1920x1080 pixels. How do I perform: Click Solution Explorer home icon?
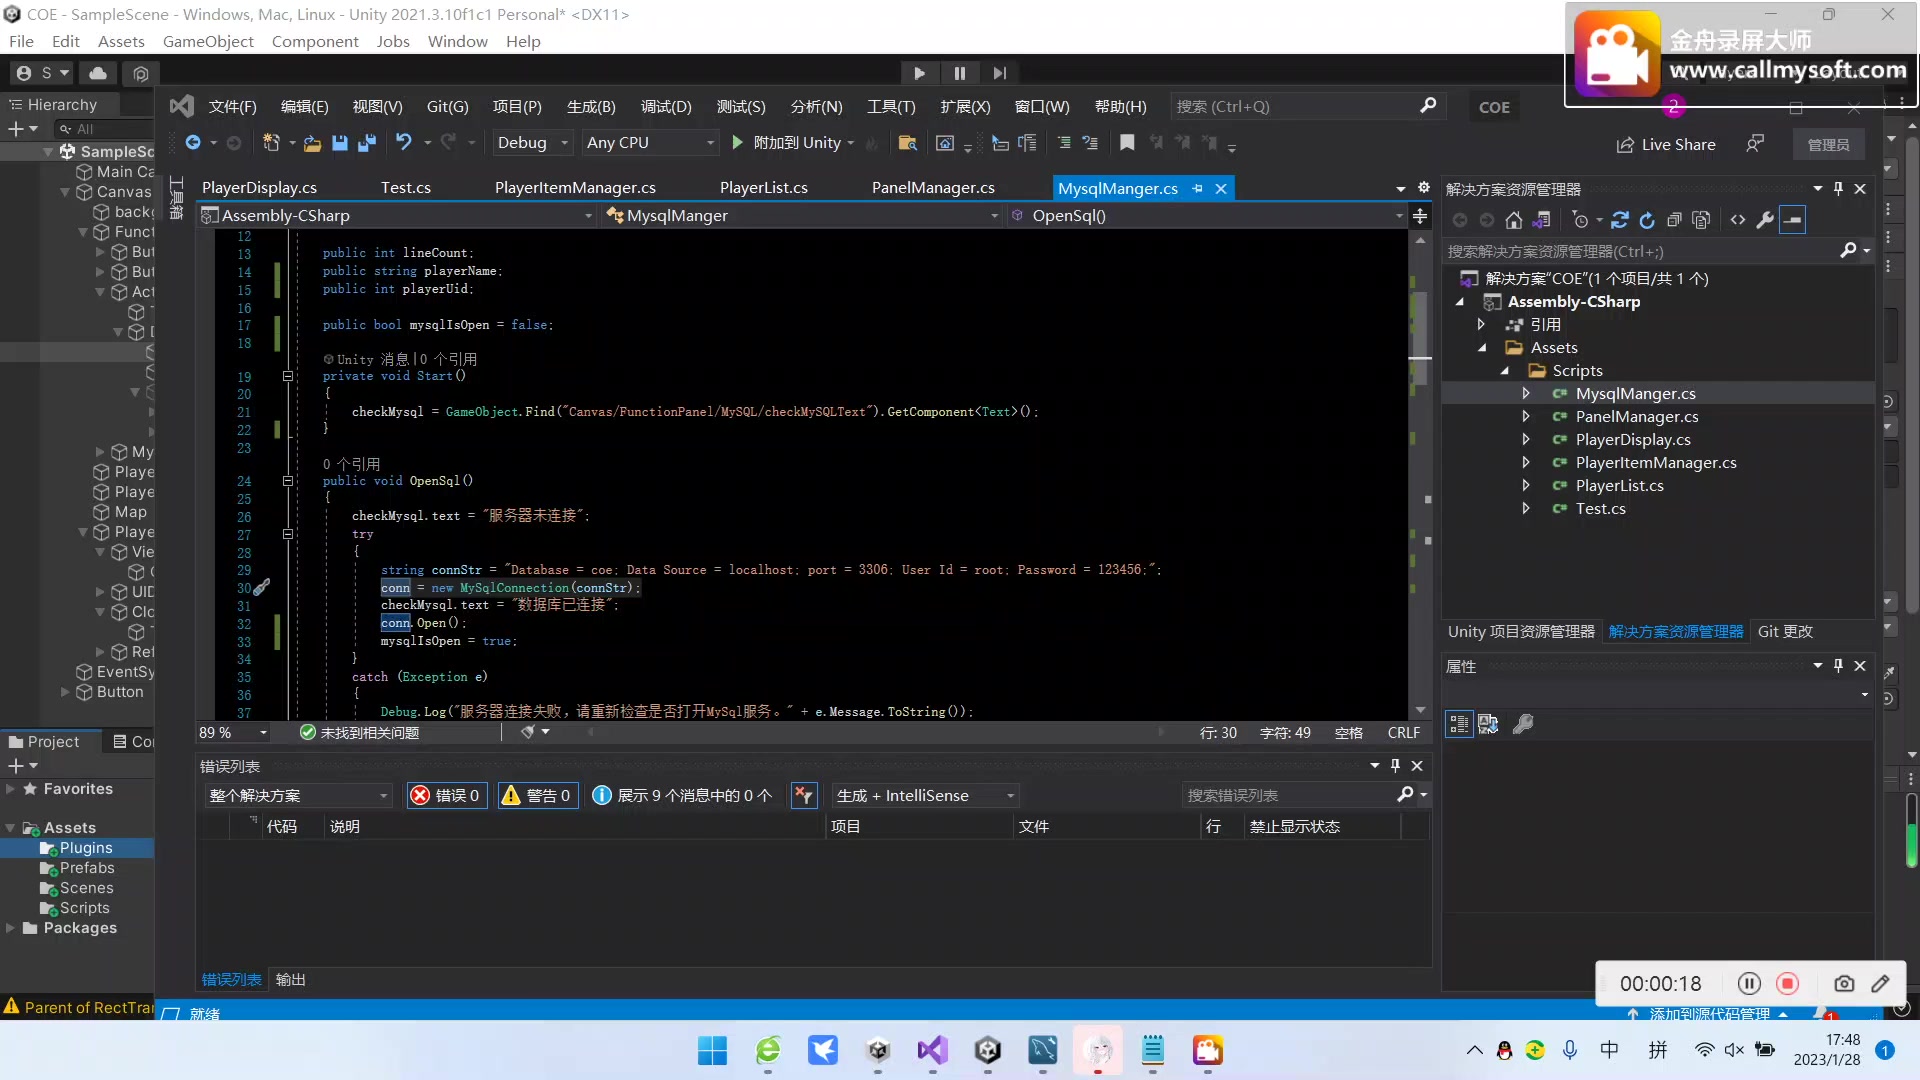[1514, 220]
